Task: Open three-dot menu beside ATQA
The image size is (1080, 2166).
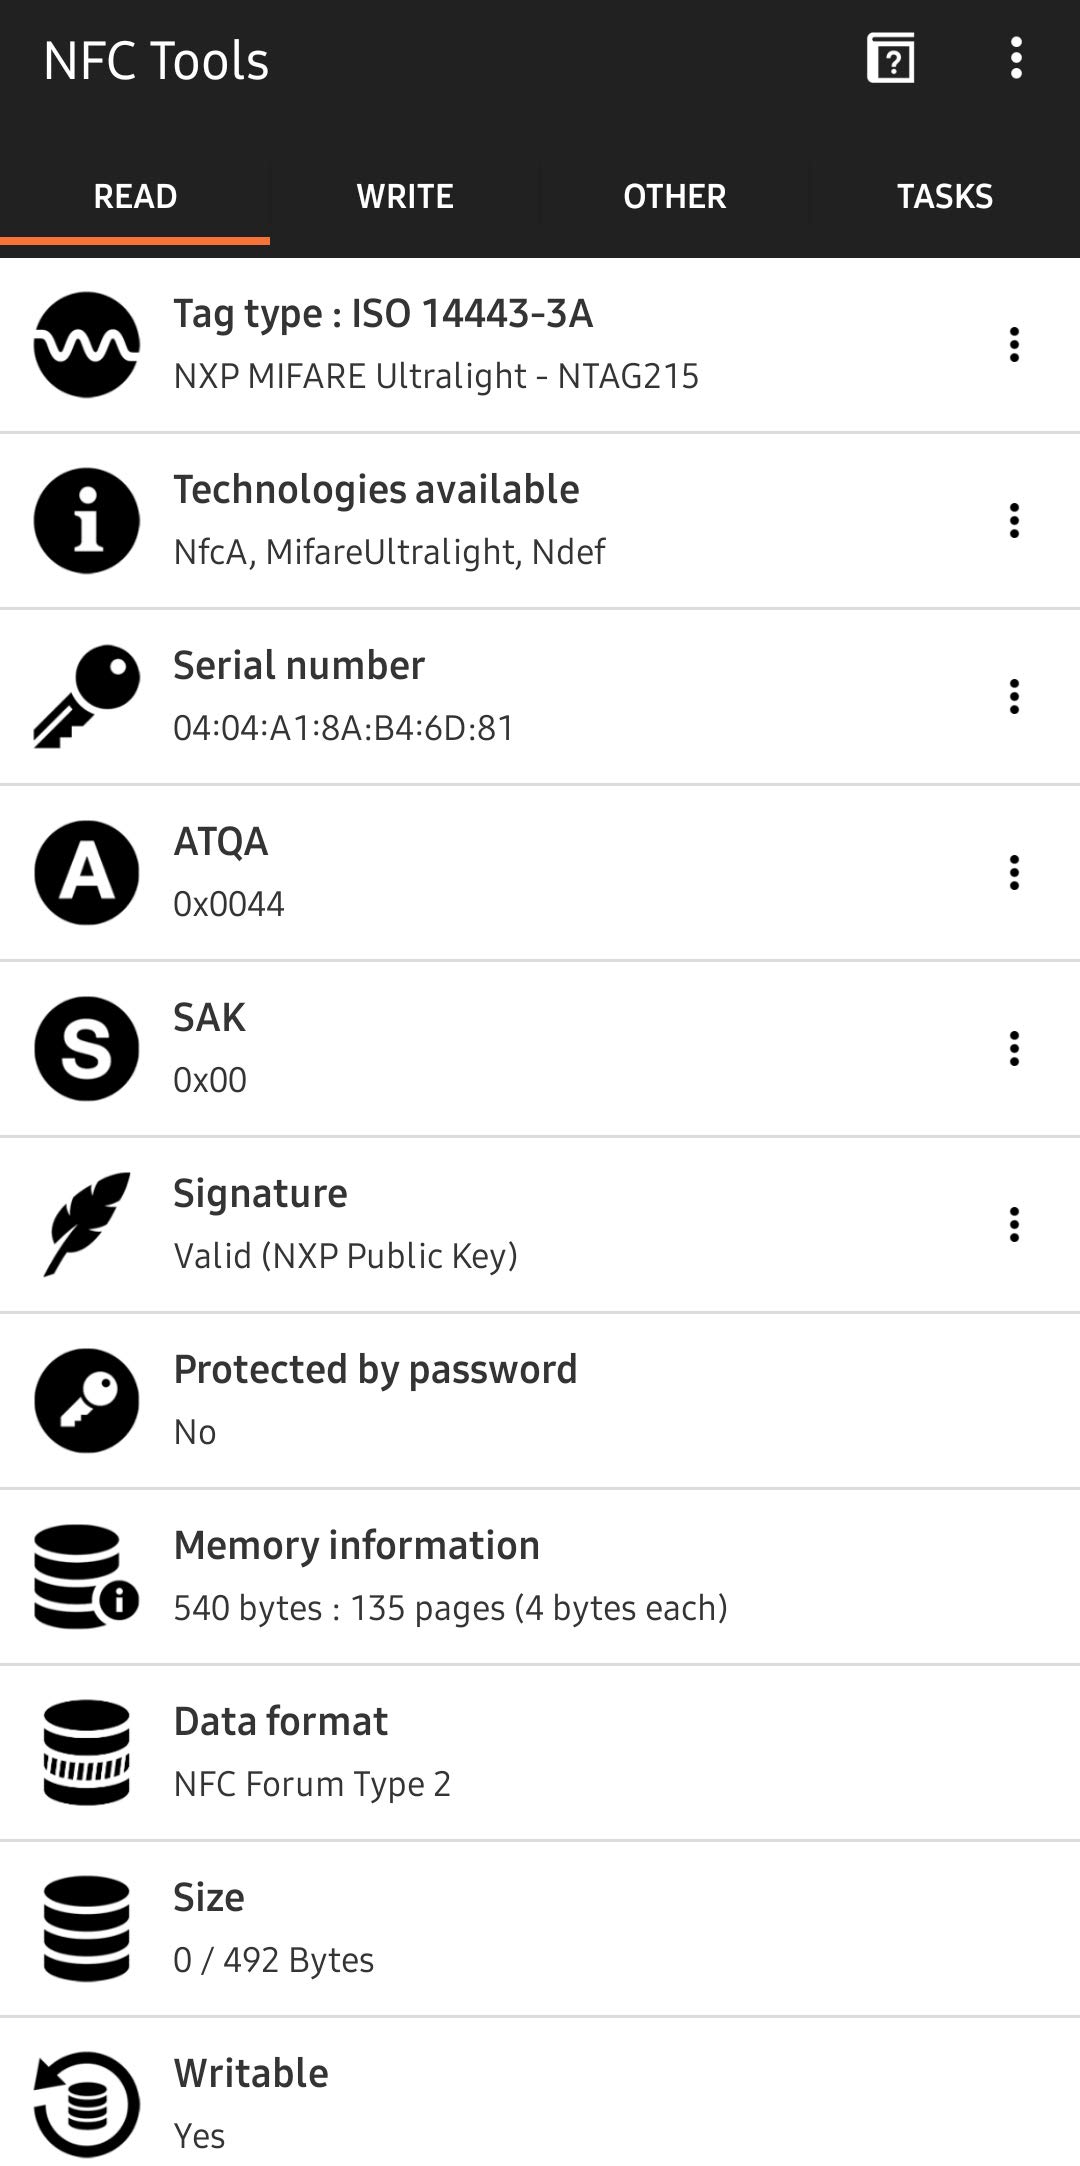Action: (1014, 873)
